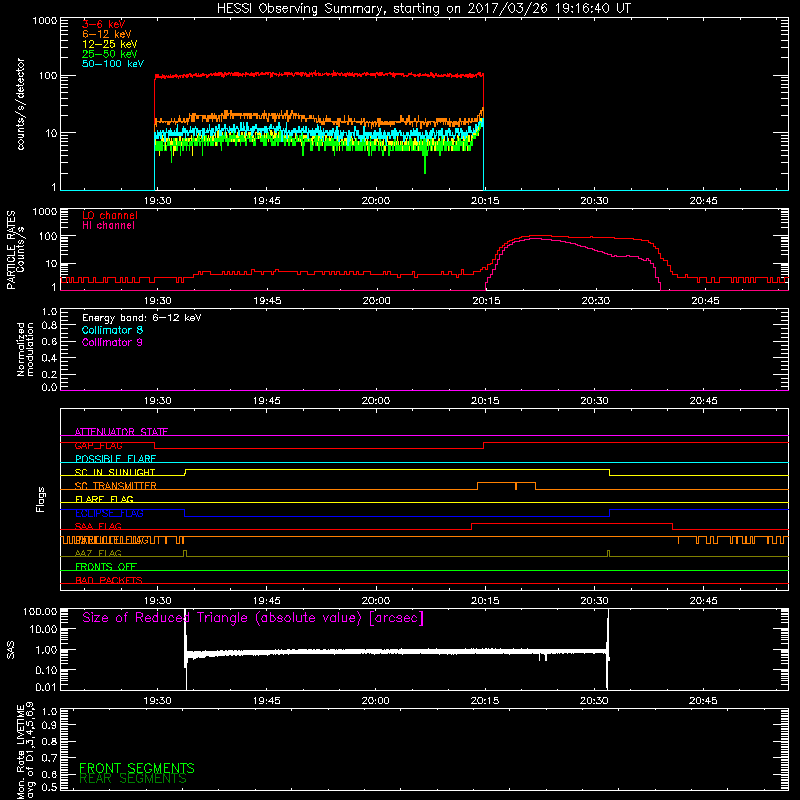Image resolution: width=800 pixels, height=800 pixels.
Task: Click the ECLIPSE_FLAG label
Action: click(109, 513)
